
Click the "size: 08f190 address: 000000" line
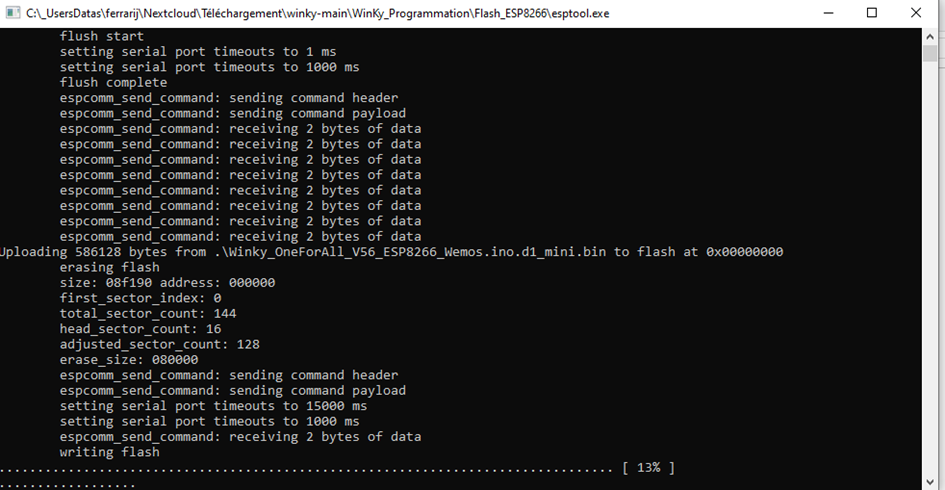coord(167,283)
